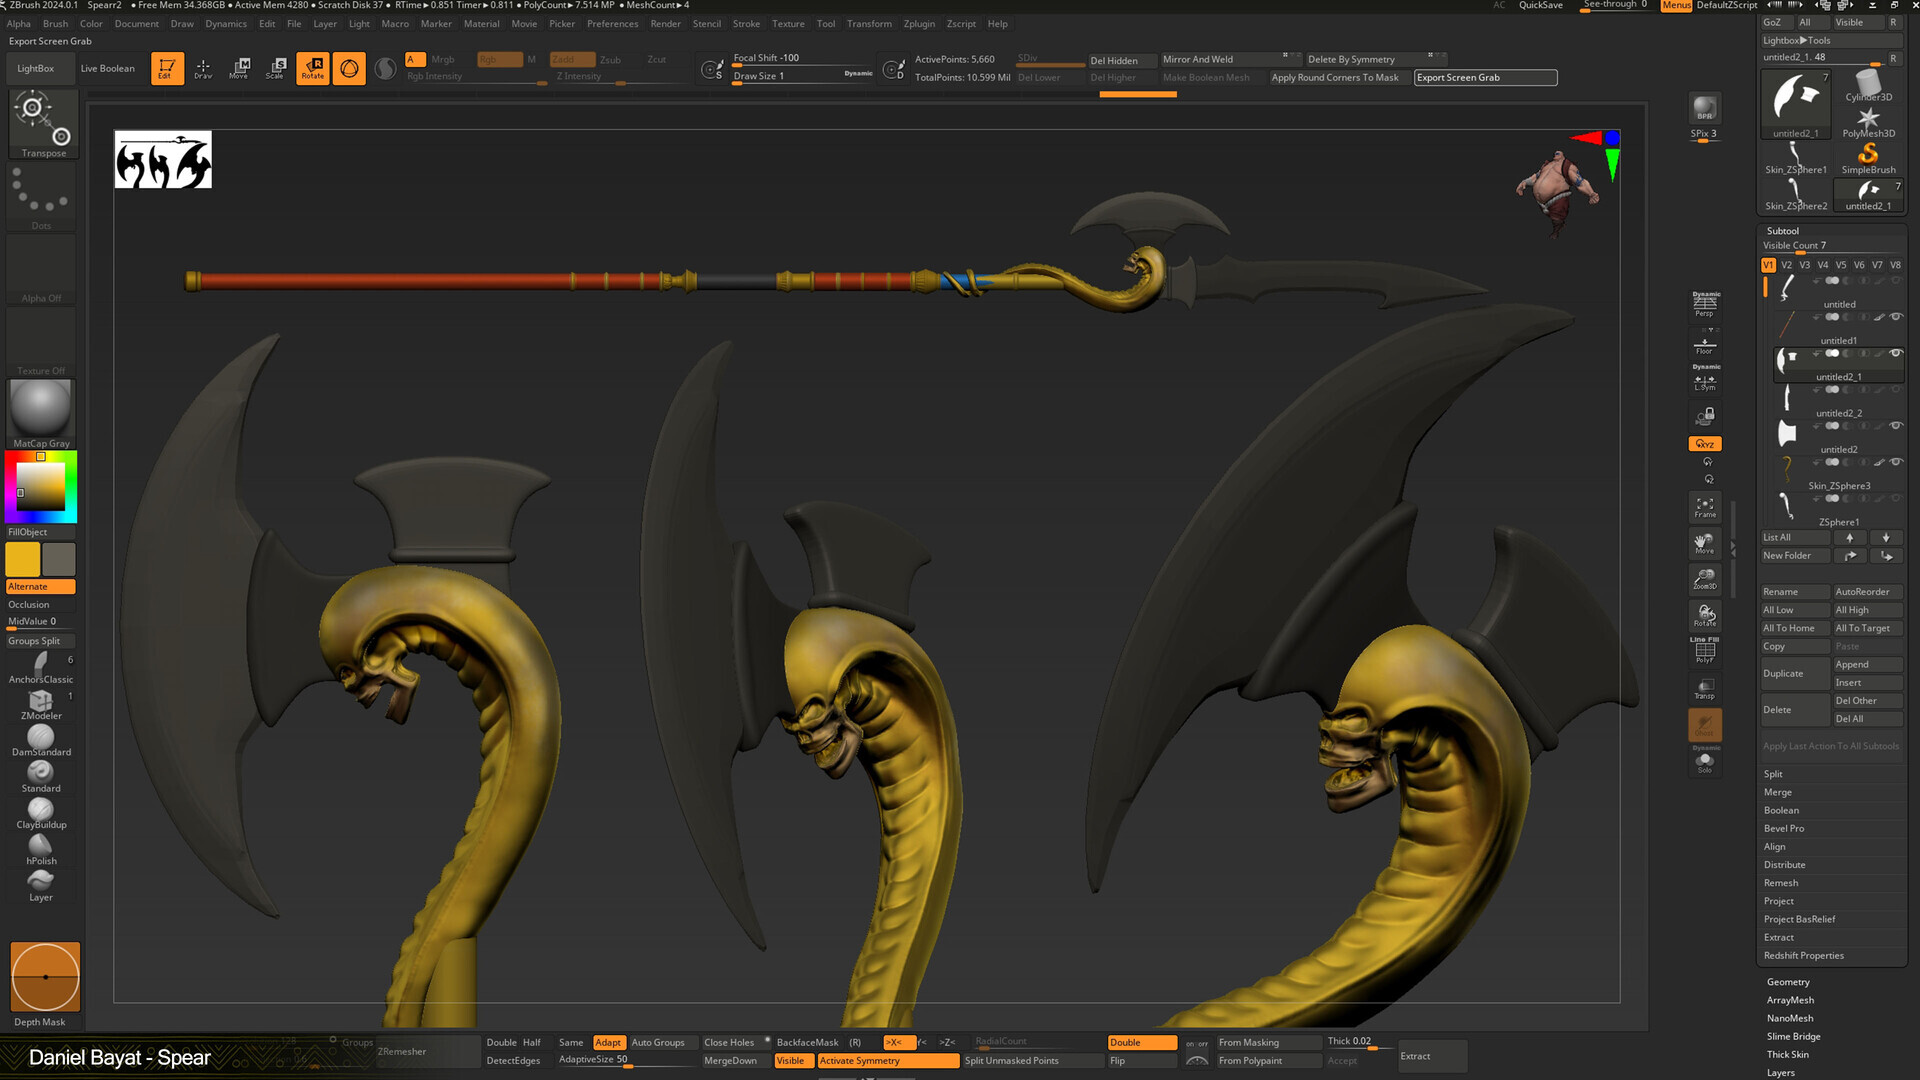
Task: Click the Duplicate button in the Subtool panel
Action: [1793, 673]
